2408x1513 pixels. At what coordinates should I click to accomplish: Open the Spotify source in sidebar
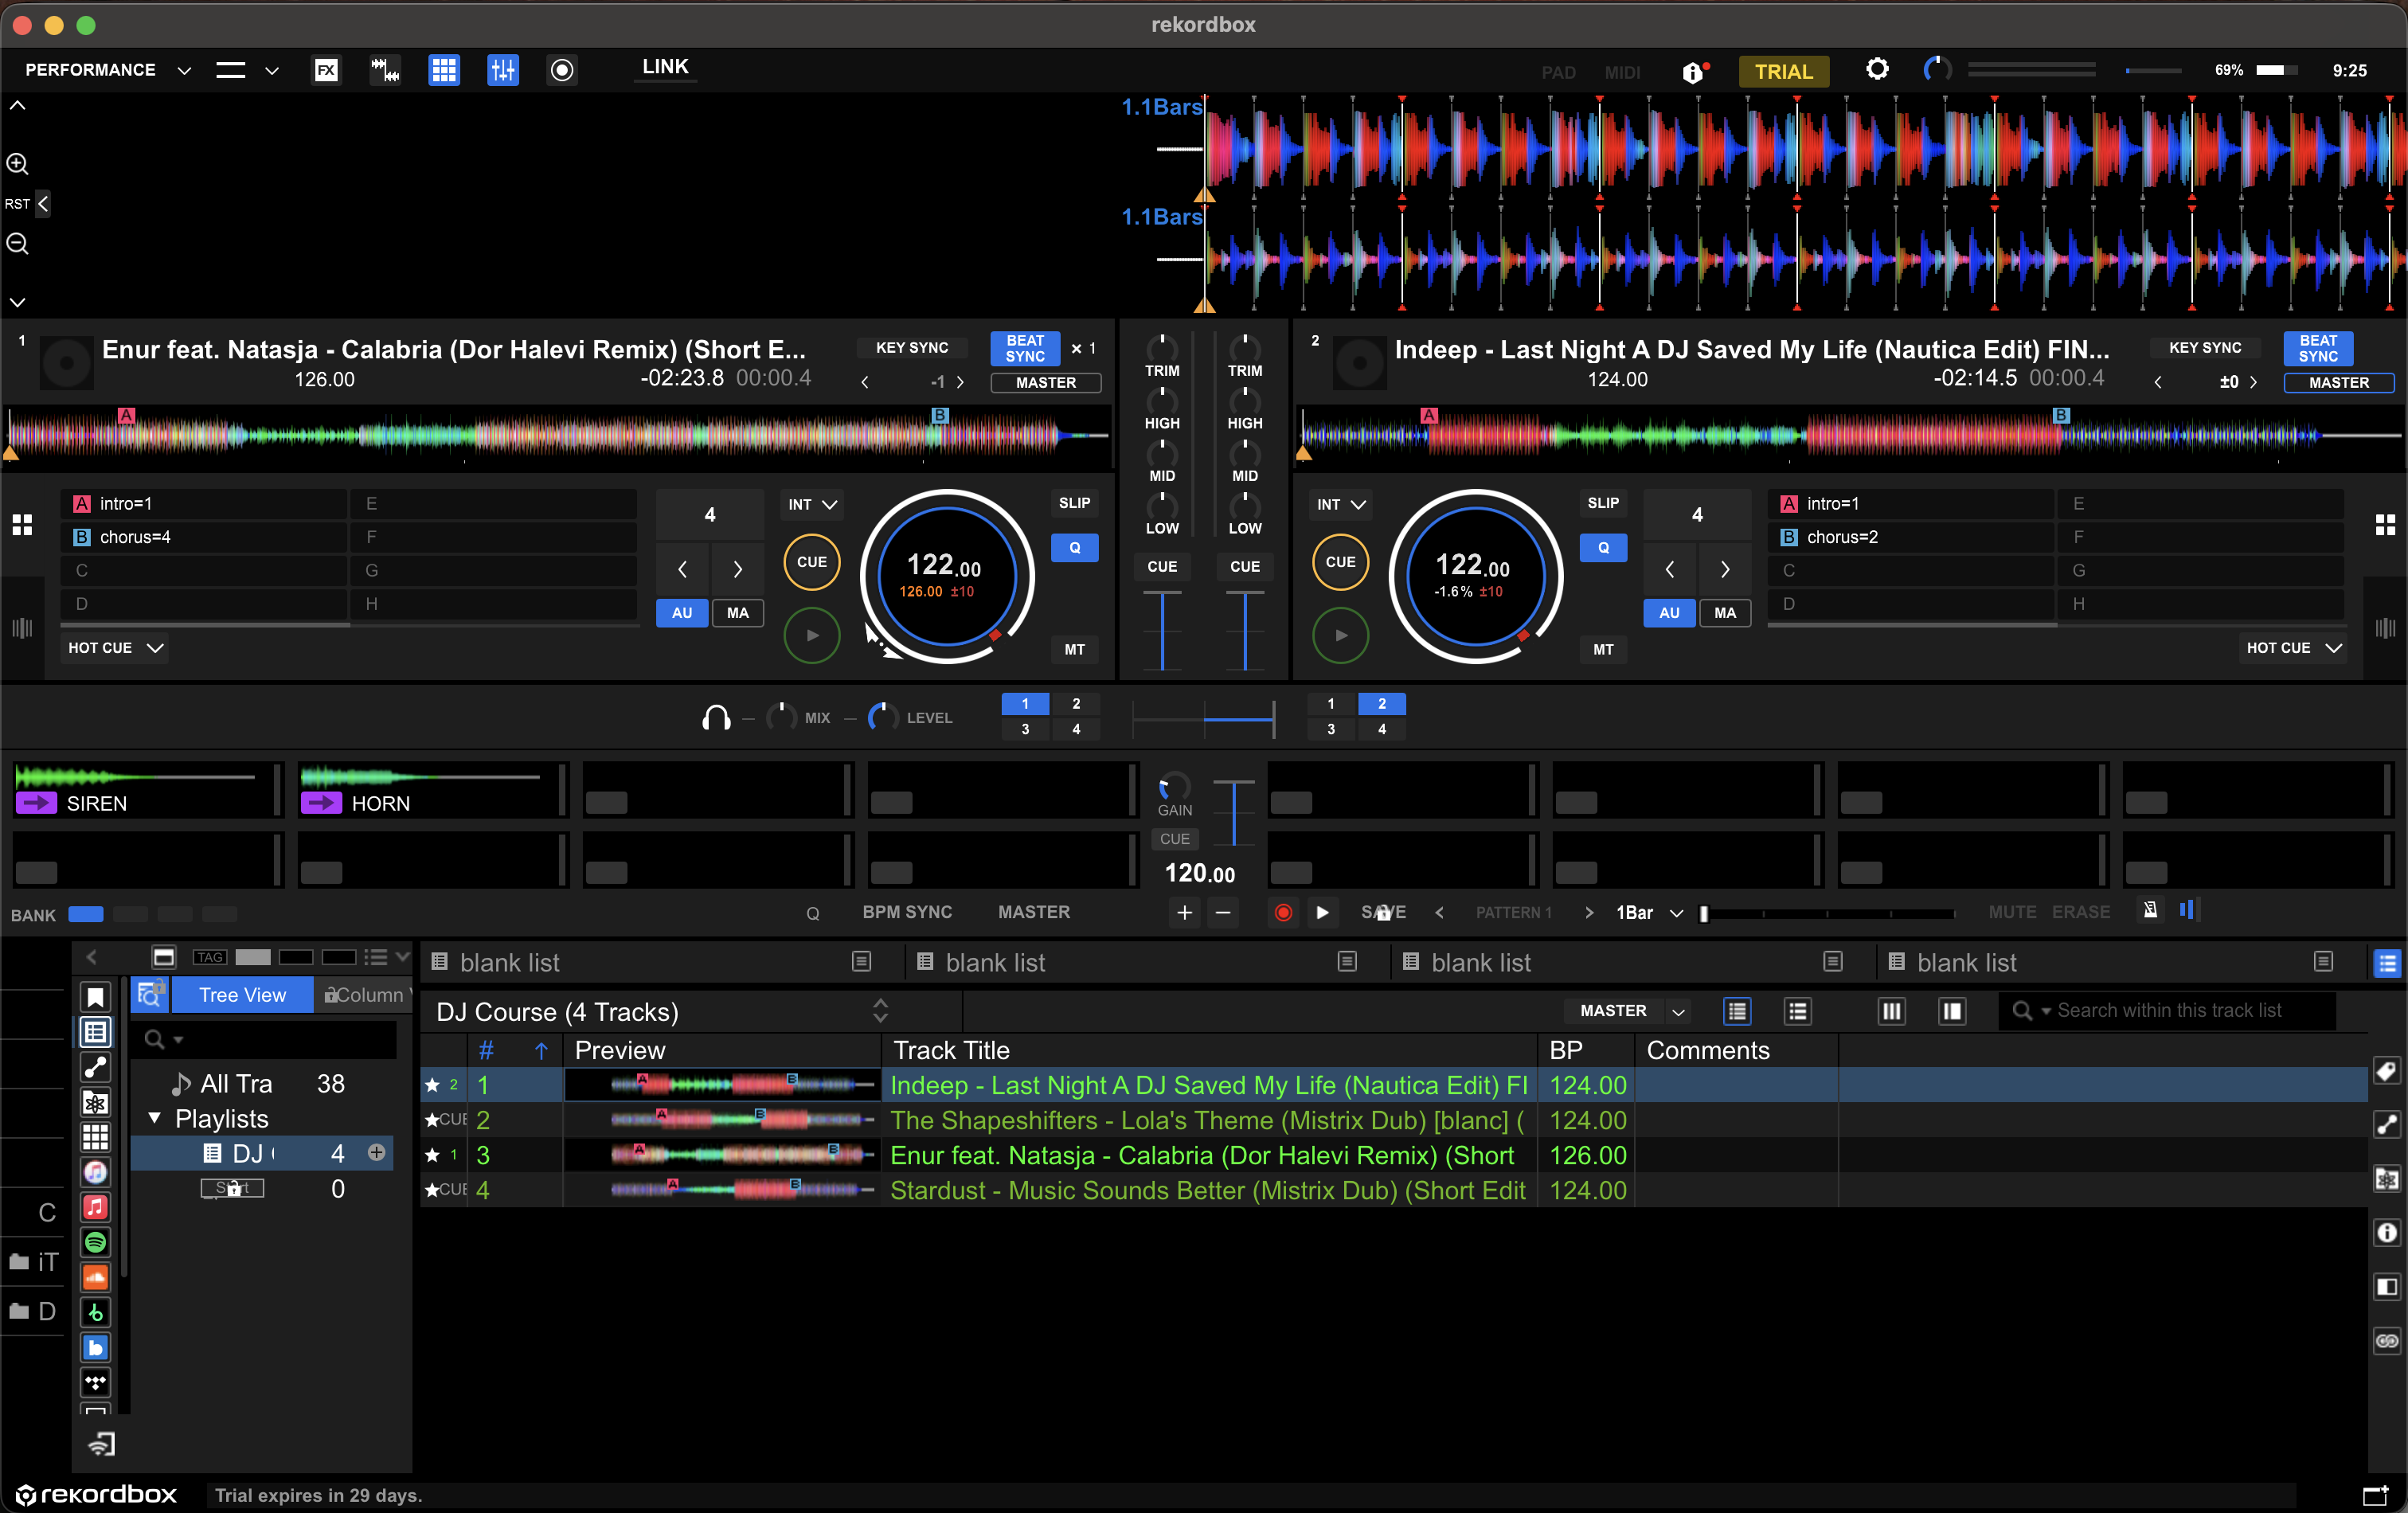95,1242
